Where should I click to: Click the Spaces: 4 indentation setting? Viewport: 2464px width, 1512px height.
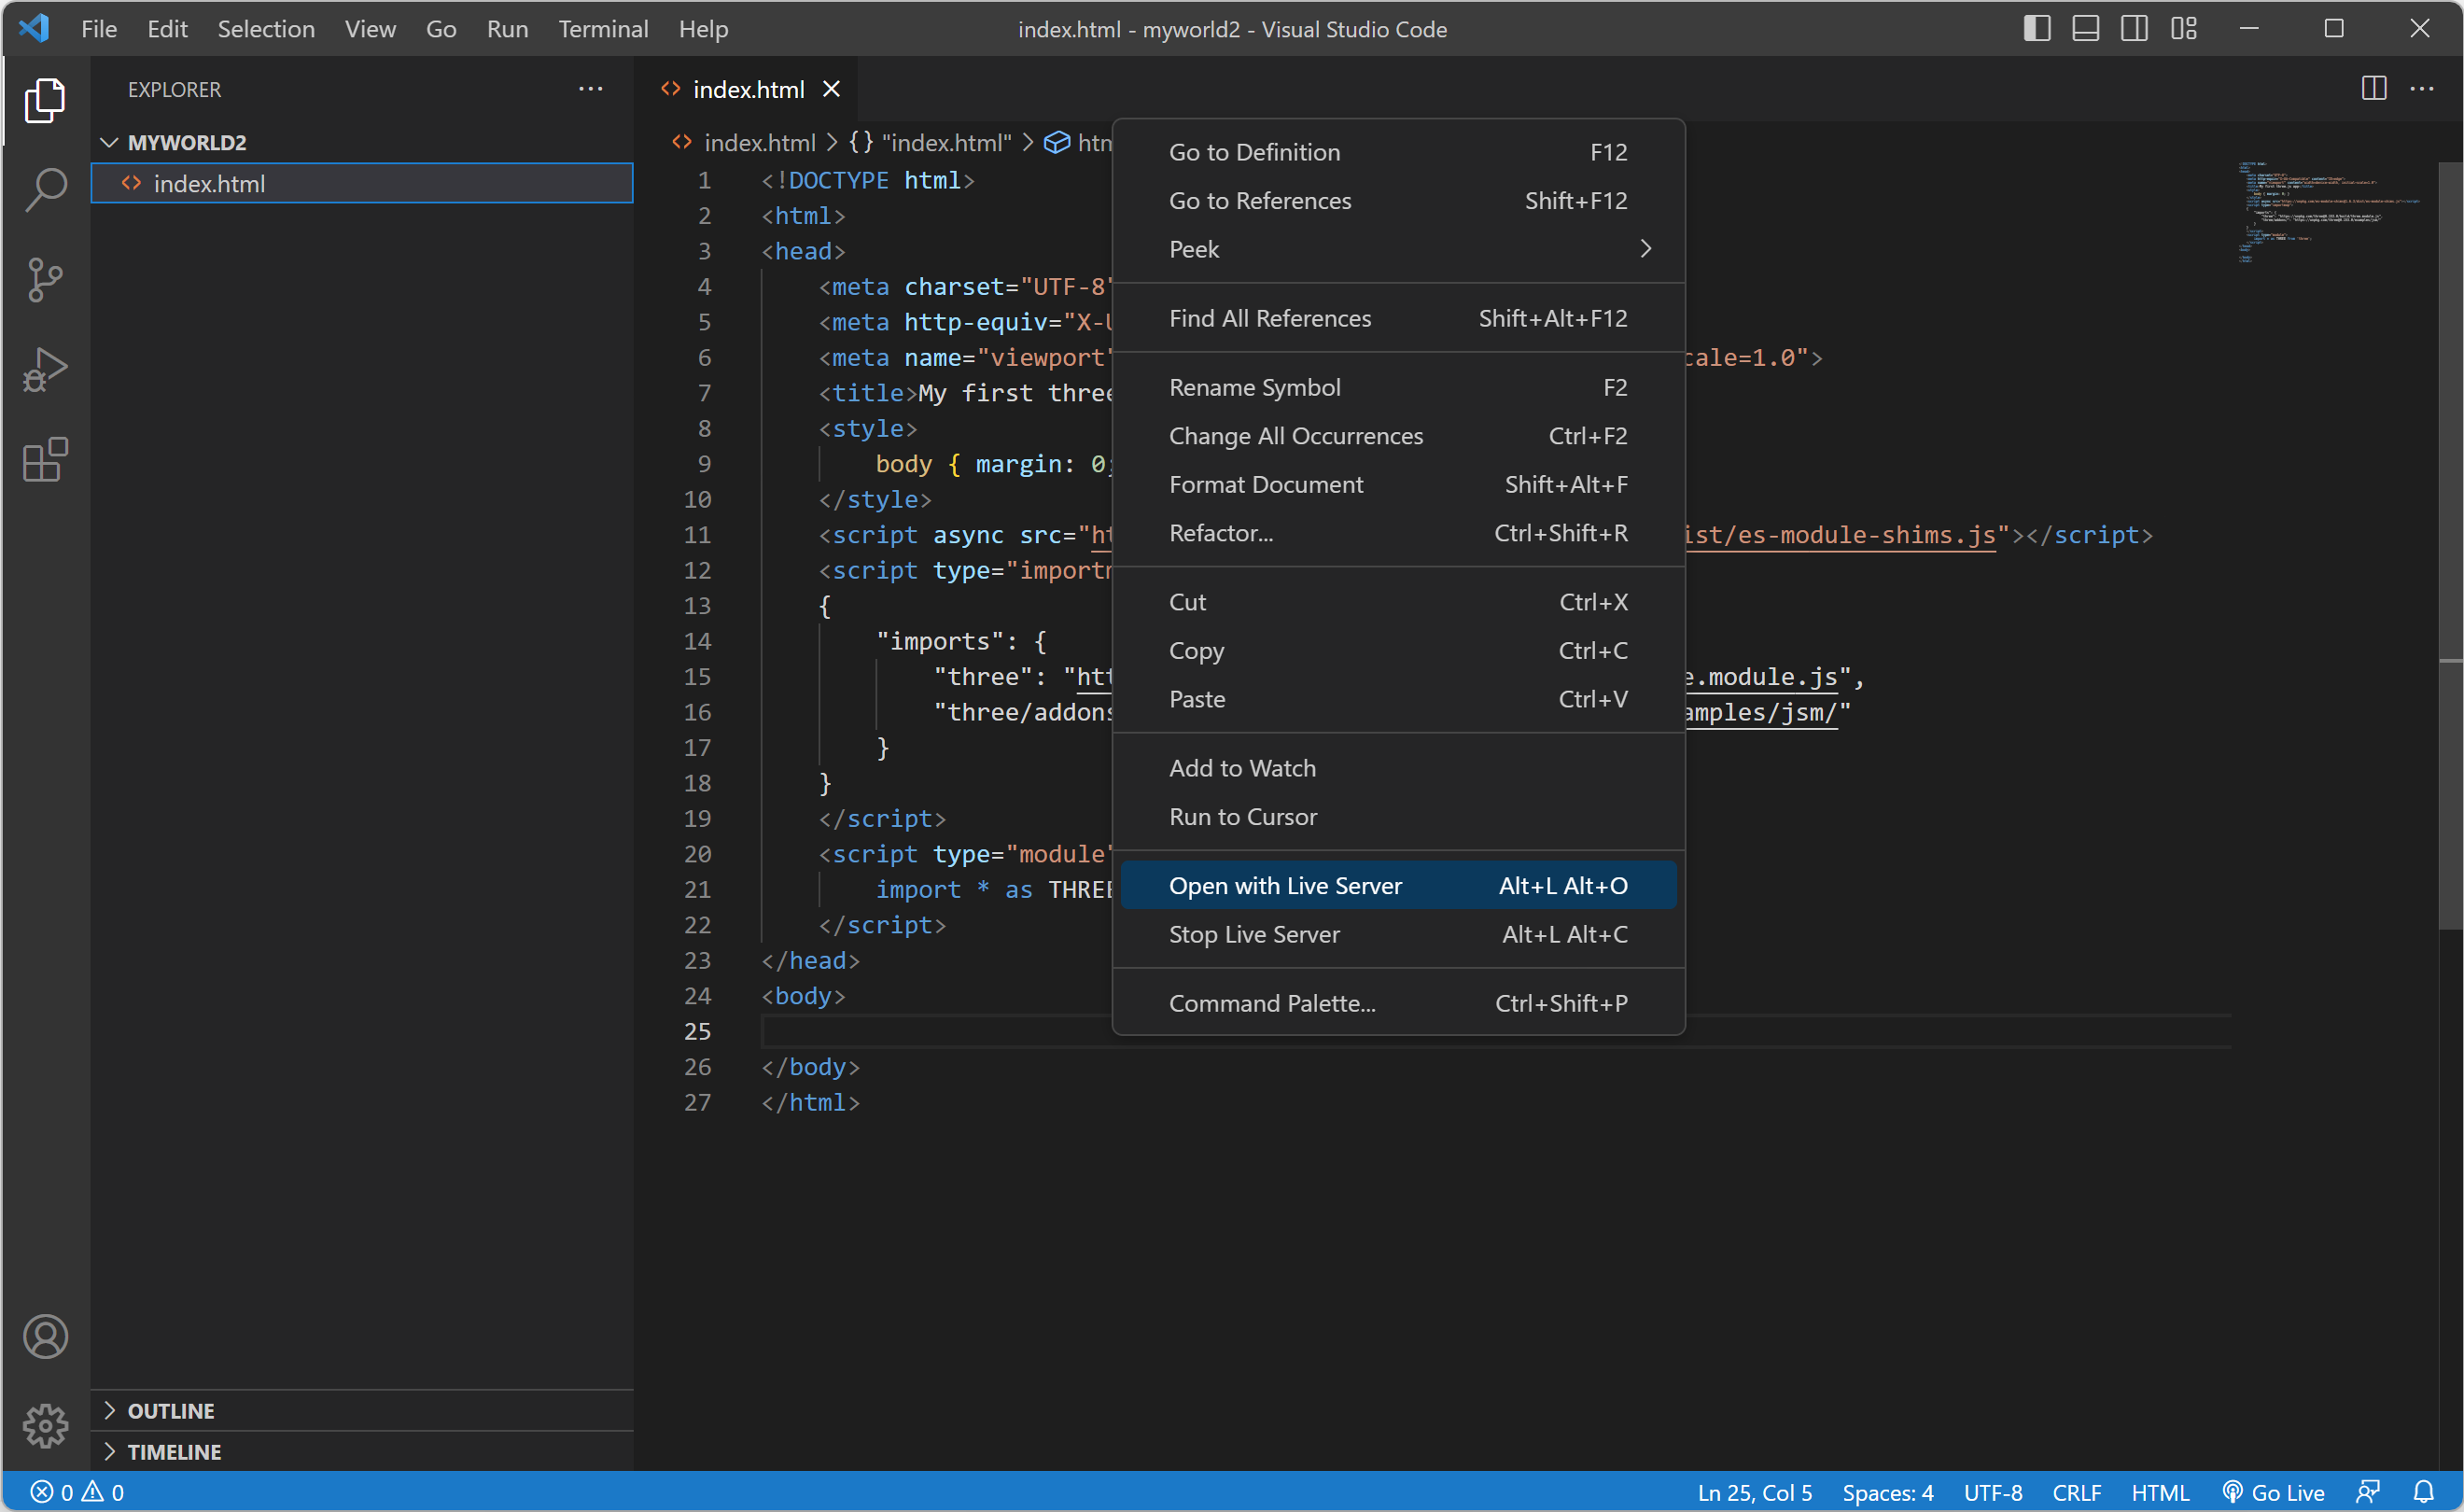[x=1887, y=1492]
